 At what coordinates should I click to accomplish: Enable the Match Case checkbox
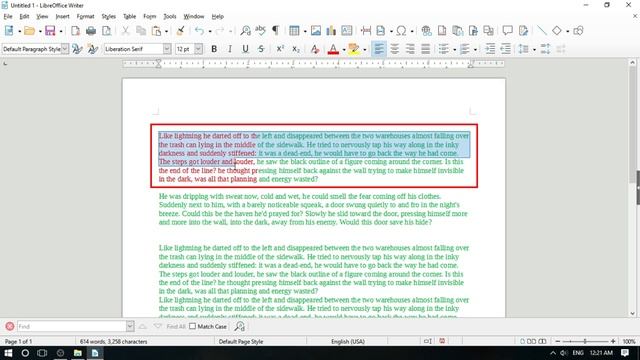tap(193, 326)
